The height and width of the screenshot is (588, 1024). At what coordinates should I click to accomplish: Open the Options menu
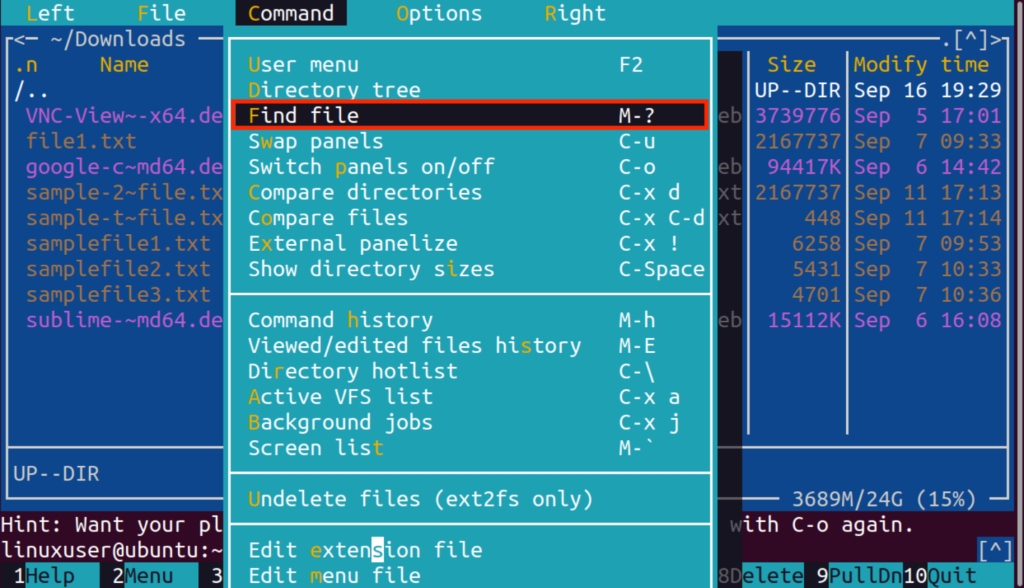pos(438,13)
